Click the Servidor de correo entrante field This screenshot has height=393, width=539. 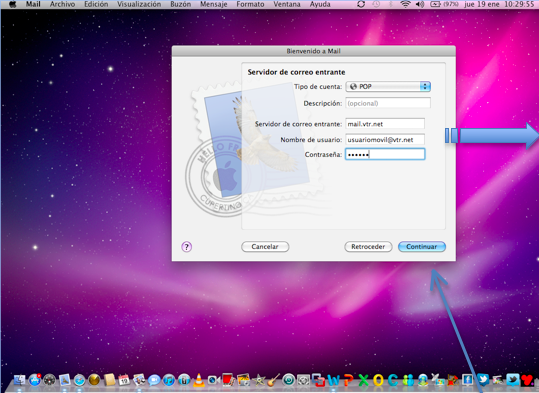point(385,124)
